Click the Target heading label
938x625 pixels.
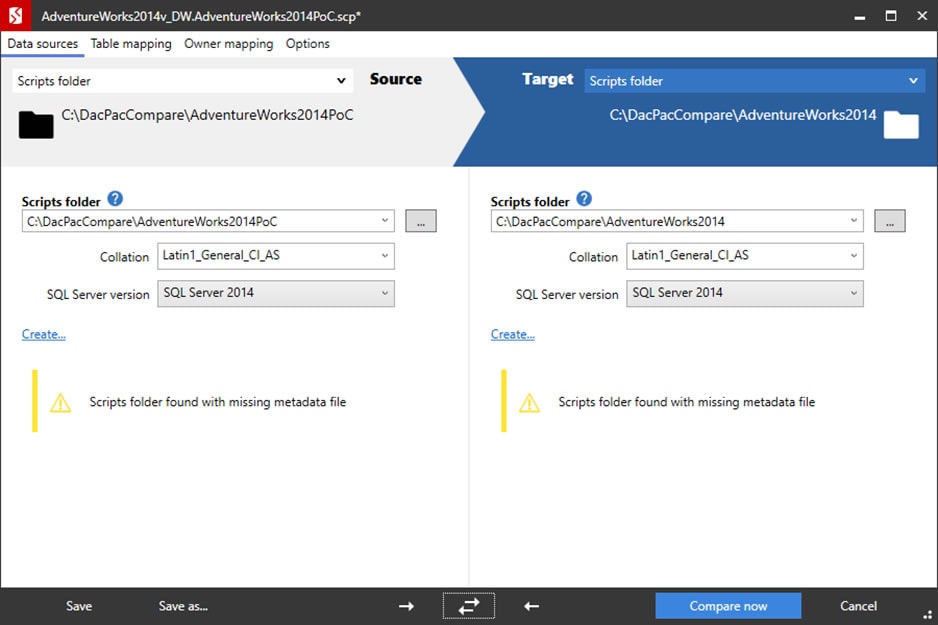[547, 79]
